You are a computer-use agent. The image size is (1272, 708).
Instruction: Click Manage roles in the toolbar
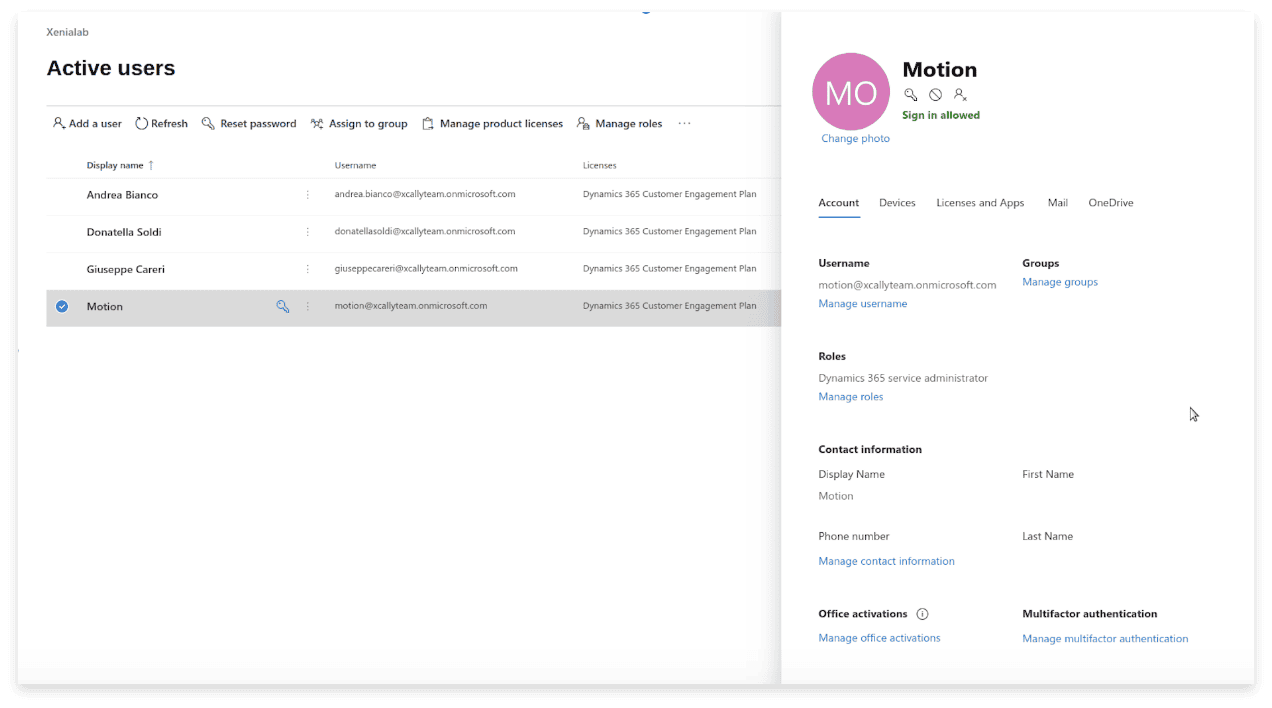[619, 124]
